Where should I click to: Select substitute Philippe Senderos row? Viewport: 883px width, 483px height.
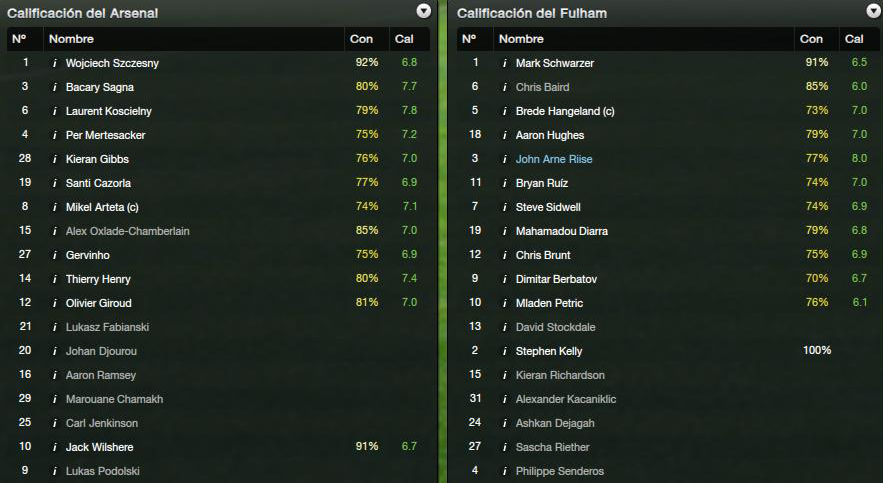click(668, 471)
